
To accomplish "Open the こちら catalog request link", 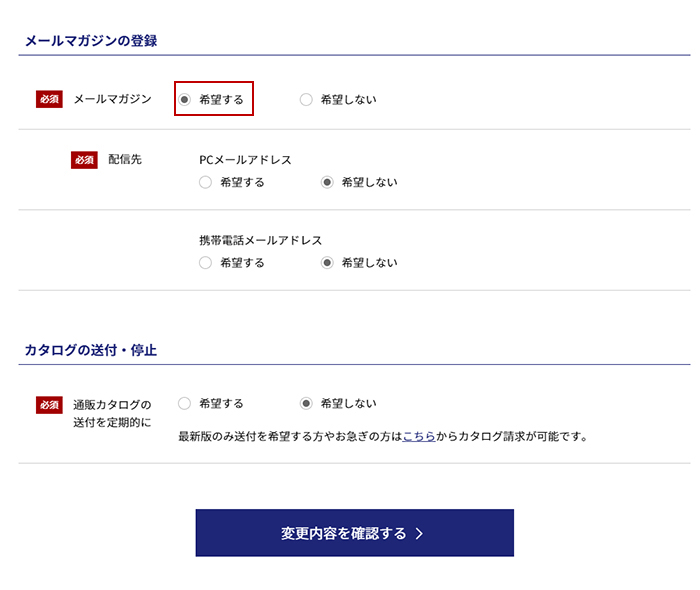I will (419, 436).
